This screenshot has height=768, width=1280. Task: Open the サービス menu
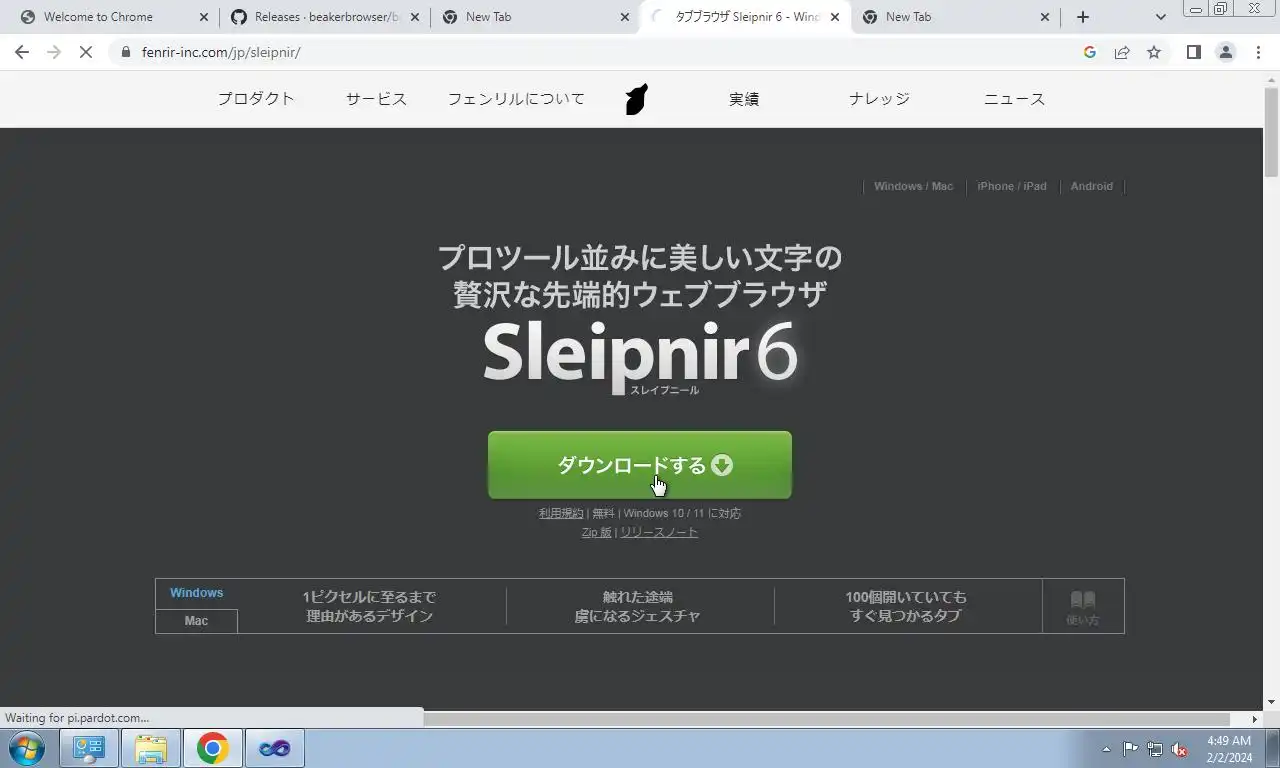(376, 99)
